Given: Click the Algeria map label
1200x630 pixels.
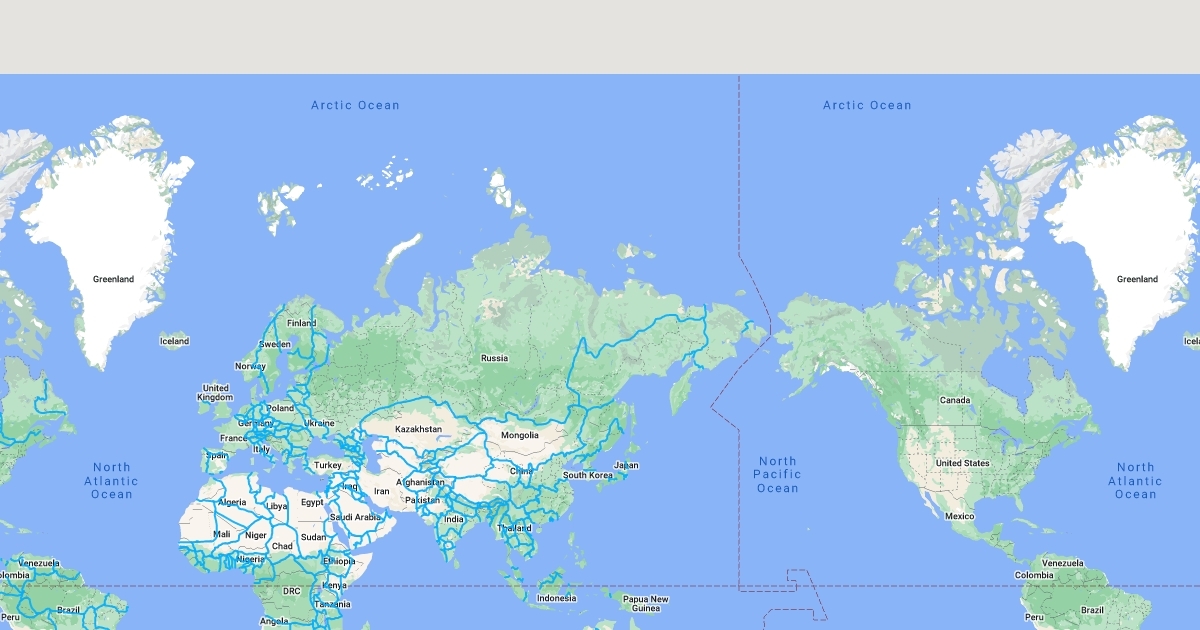Looking at the screenshot, I should pyautogui.click(x=232, y=502).
